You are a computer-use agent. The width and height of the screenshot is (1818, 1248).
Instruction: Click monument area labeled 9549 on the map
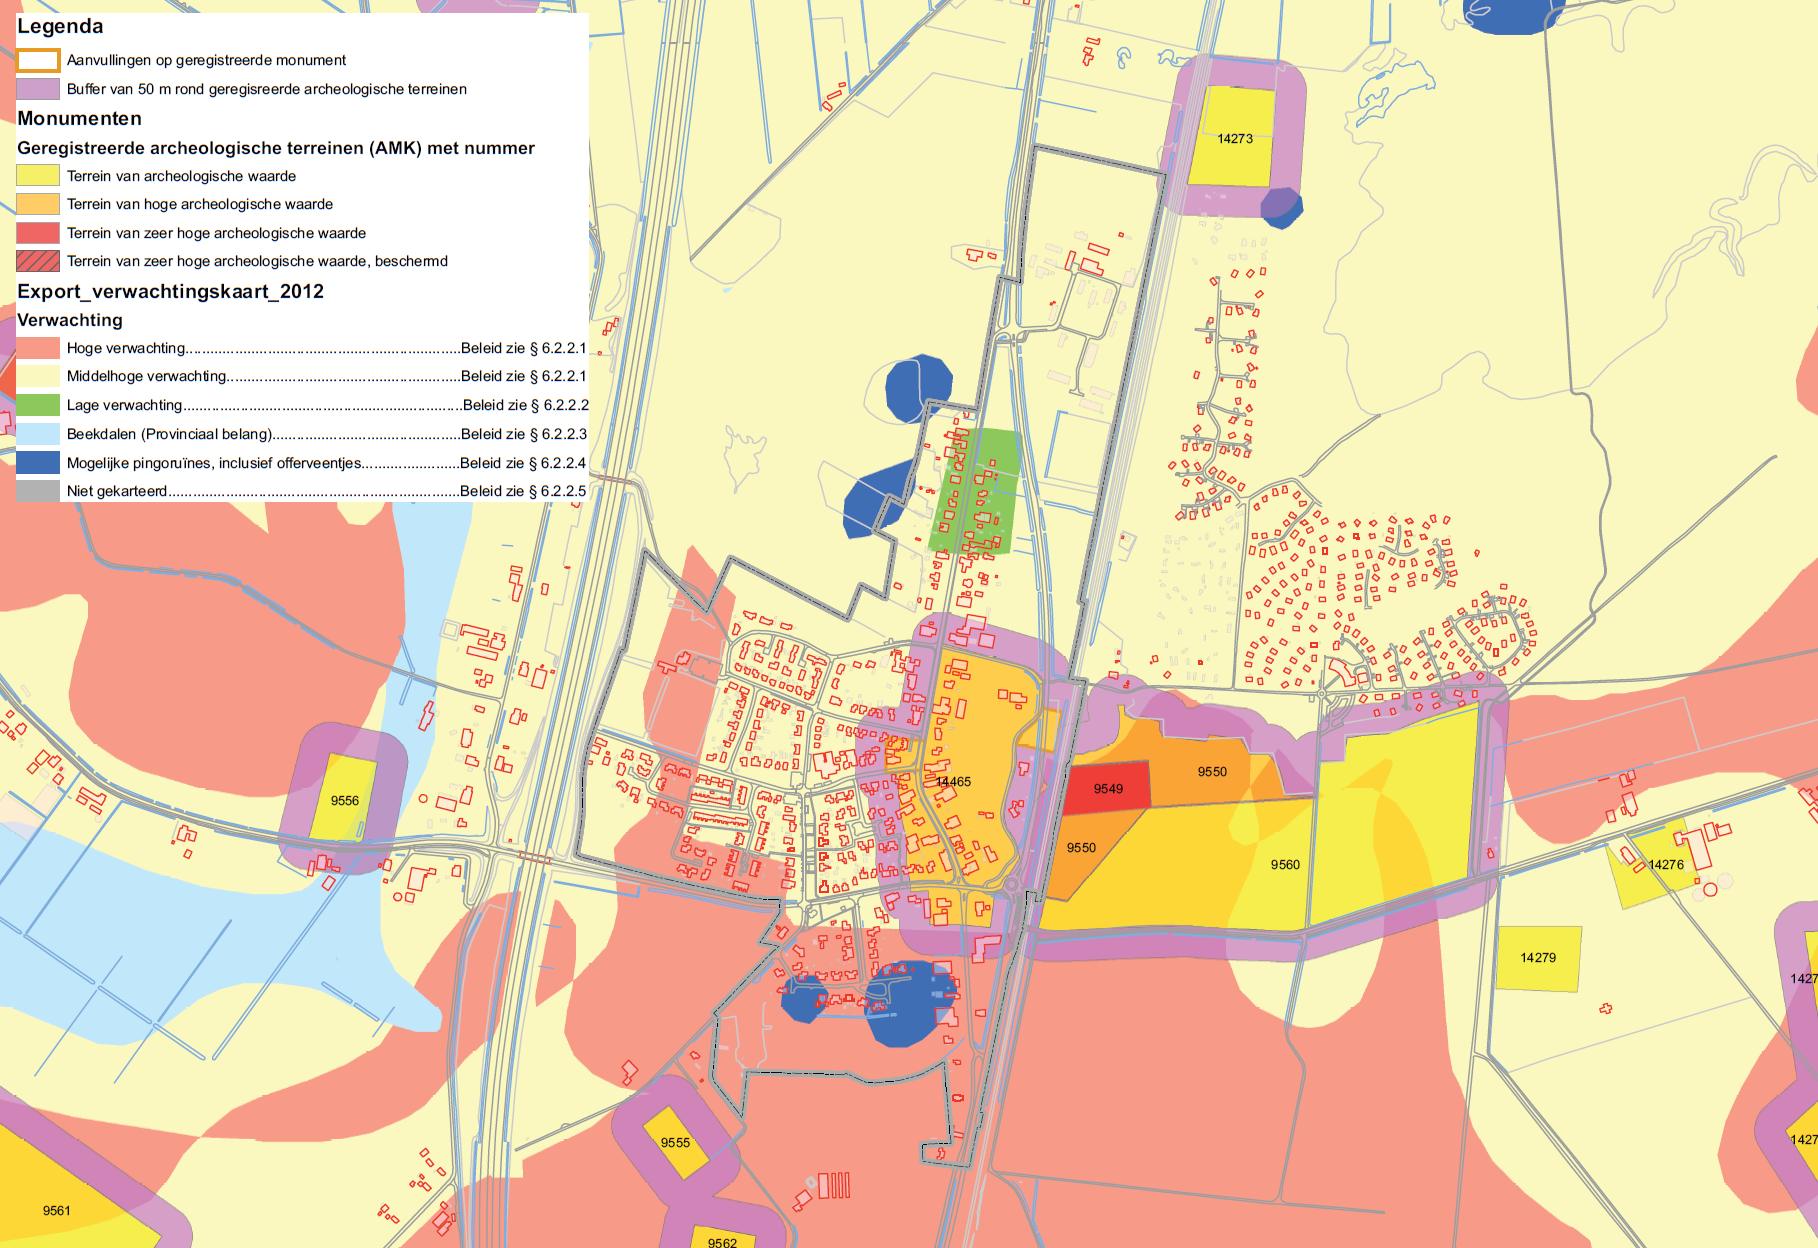tap(1107, 789)
